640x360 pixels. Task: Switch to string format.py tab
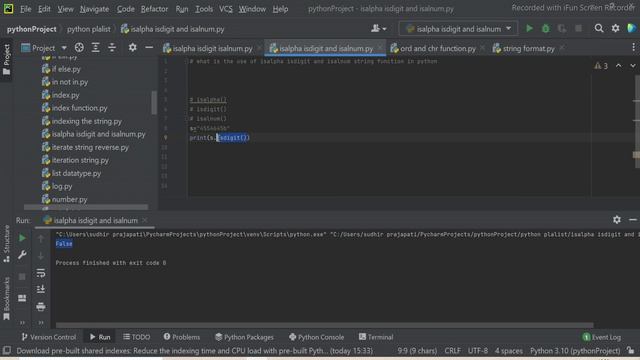coord(528,48)
